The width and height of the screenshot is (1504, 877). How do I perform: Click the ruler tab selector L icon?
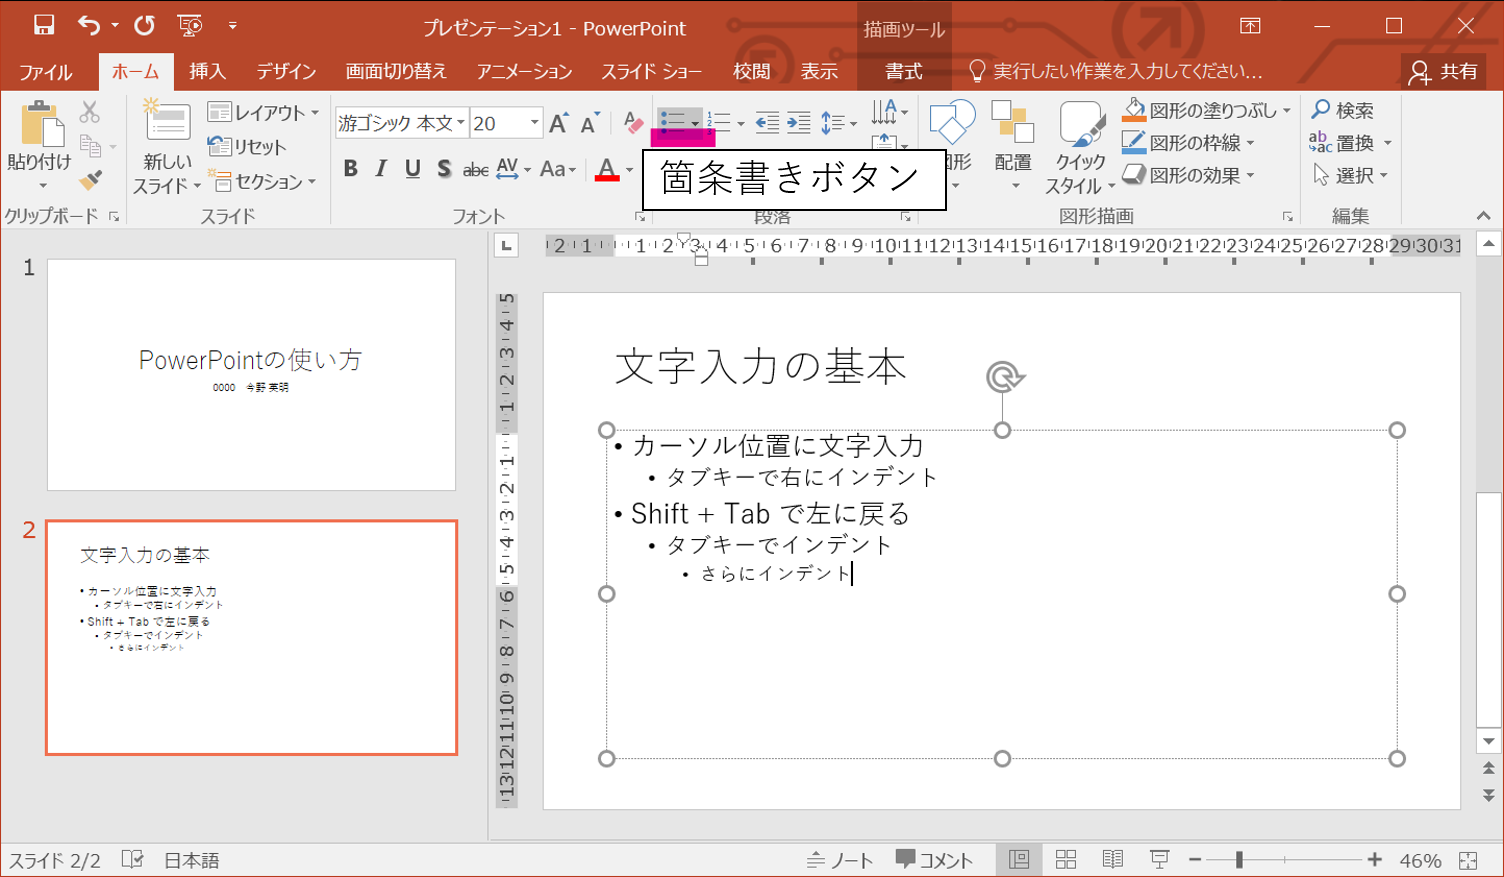coord(507,246)
